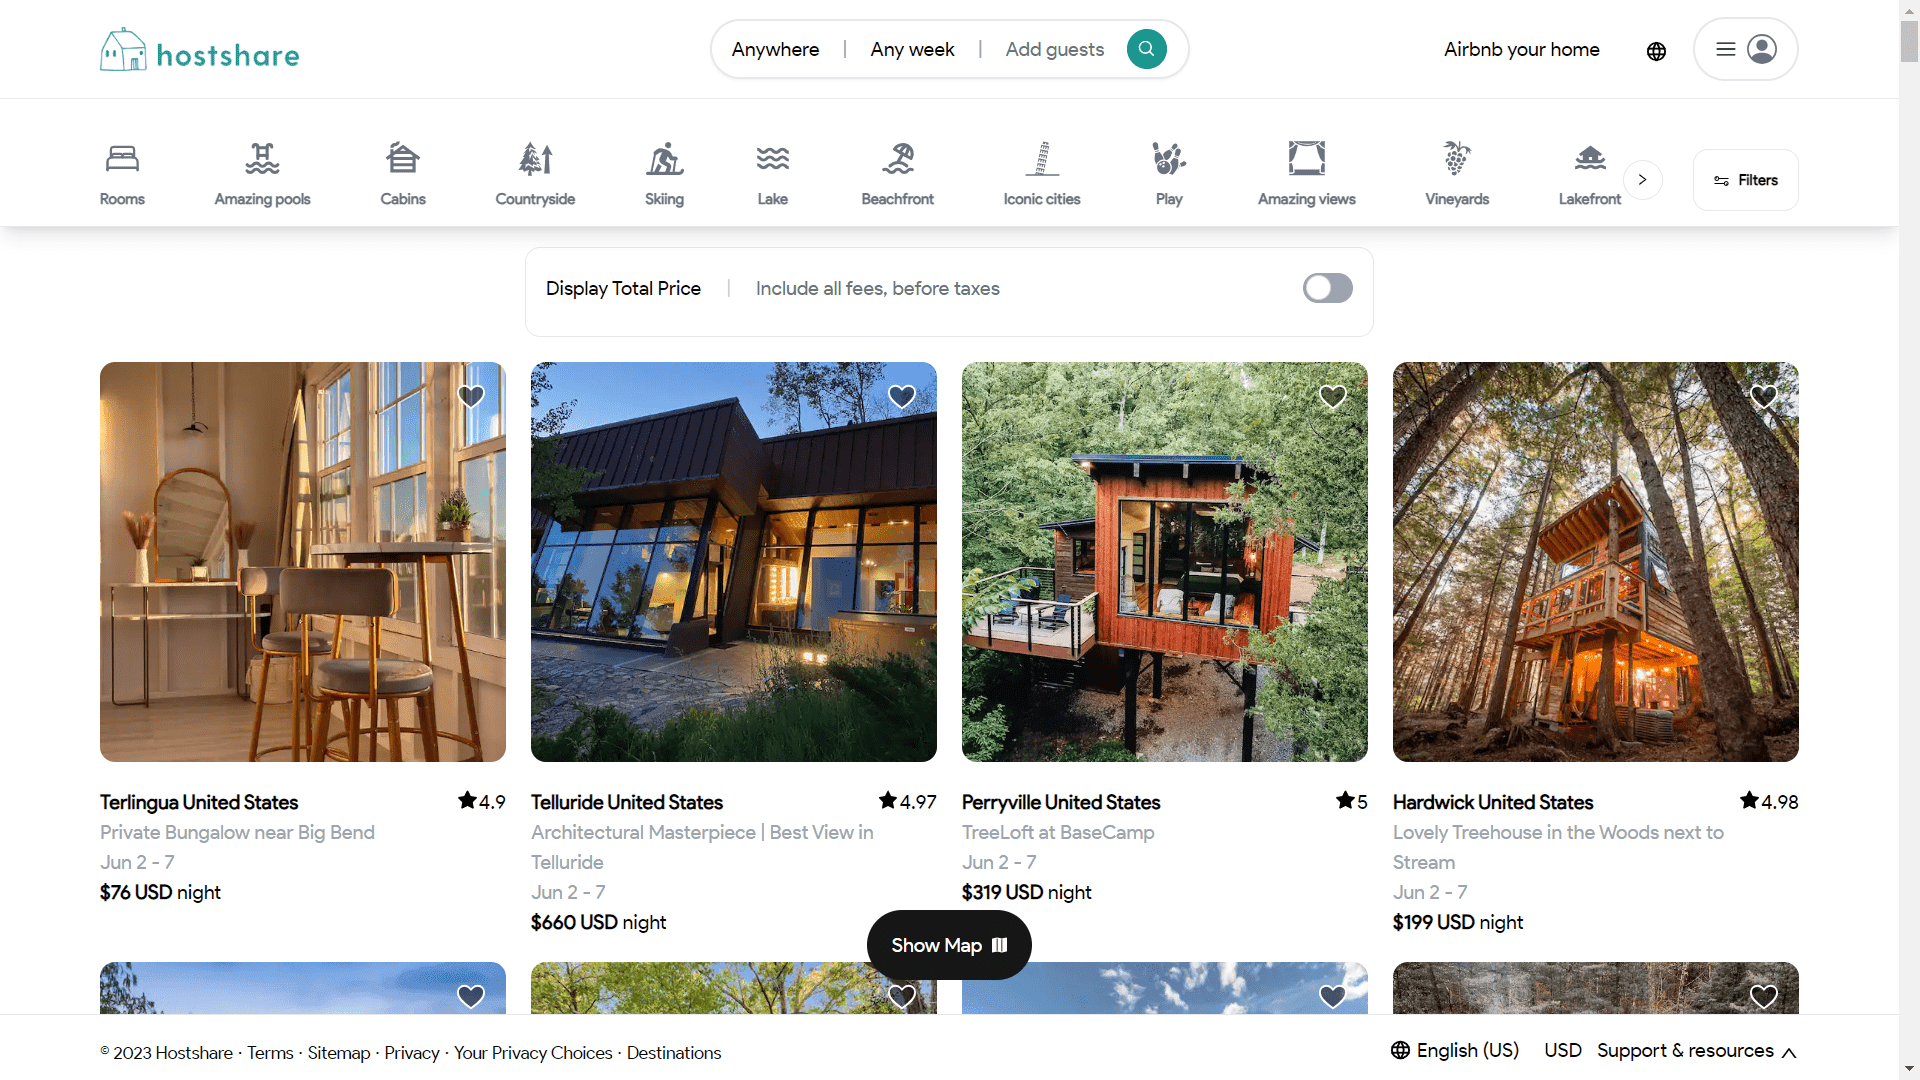Open the Anywhere destination search

[775, 48]
